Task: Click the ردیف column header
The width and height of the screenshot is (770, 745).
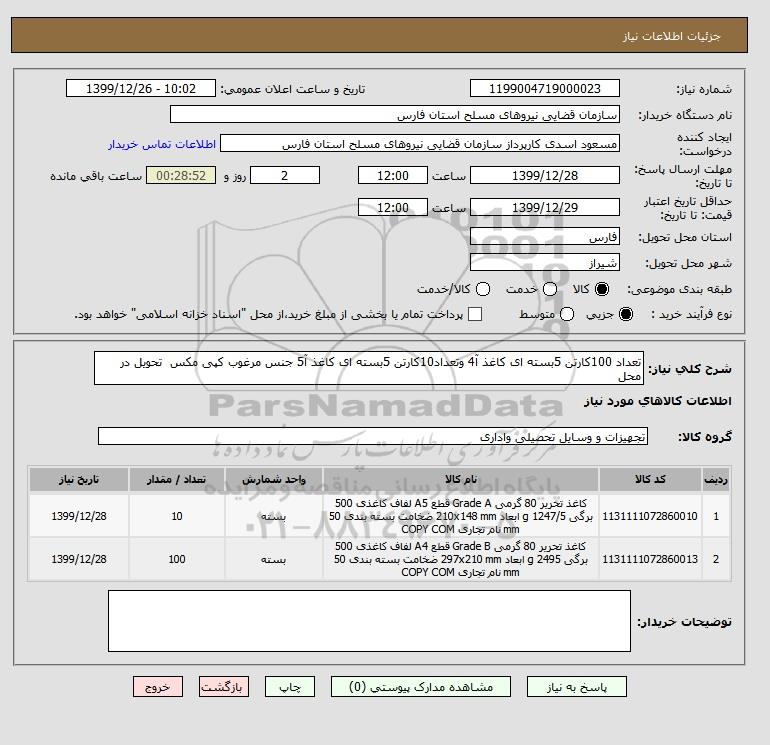Action: 715,479
